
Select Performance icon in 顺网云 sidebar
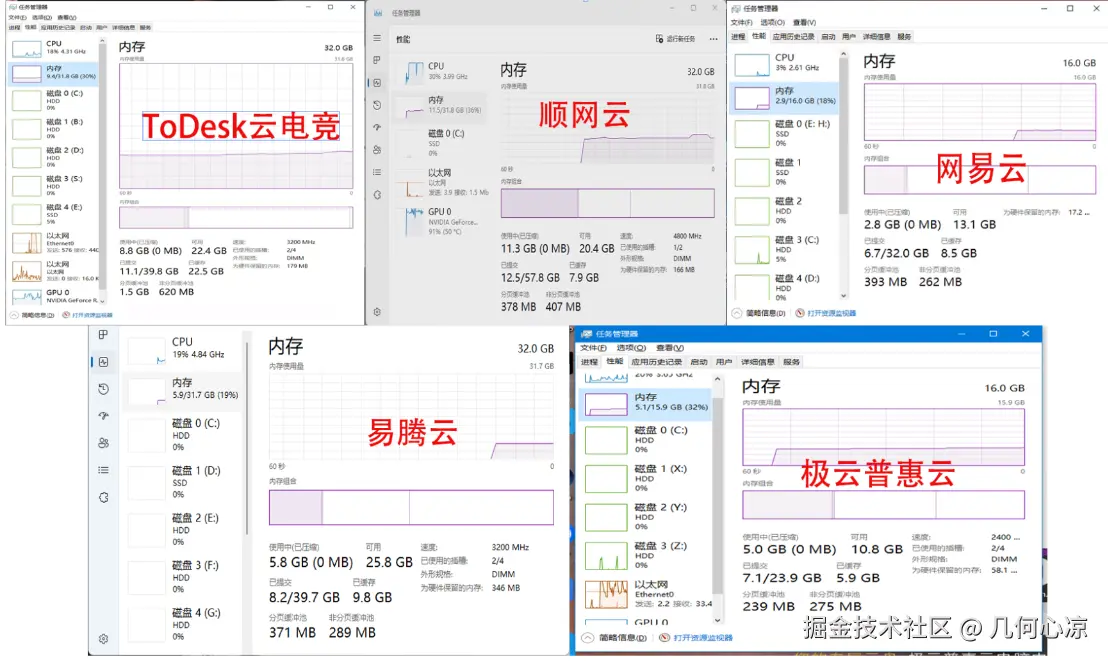coord(377,83)
